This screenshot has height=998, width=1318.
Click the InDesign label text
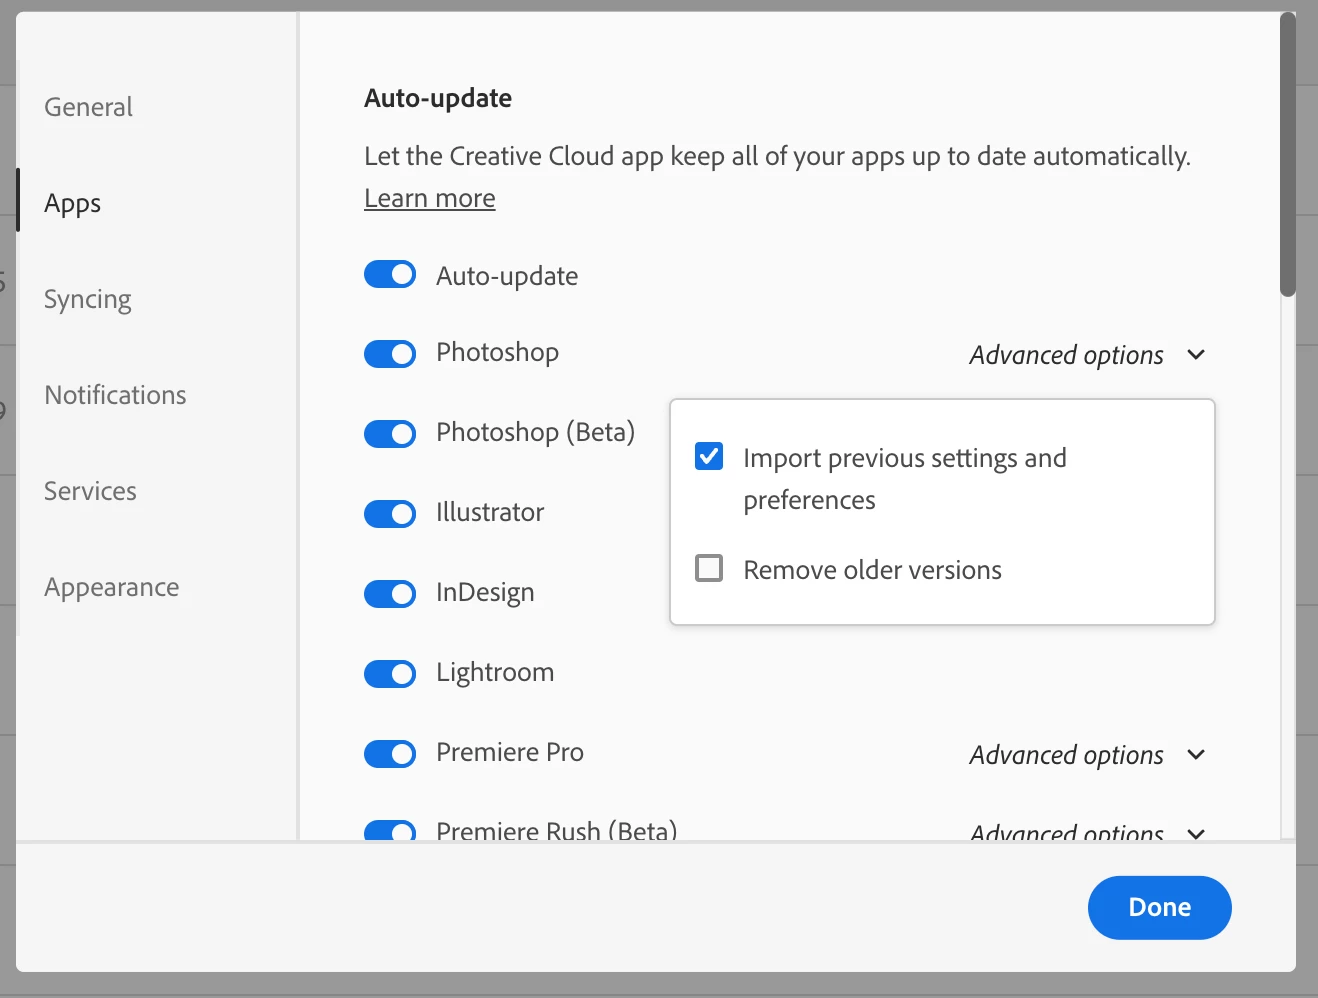(x=485, y=592)
